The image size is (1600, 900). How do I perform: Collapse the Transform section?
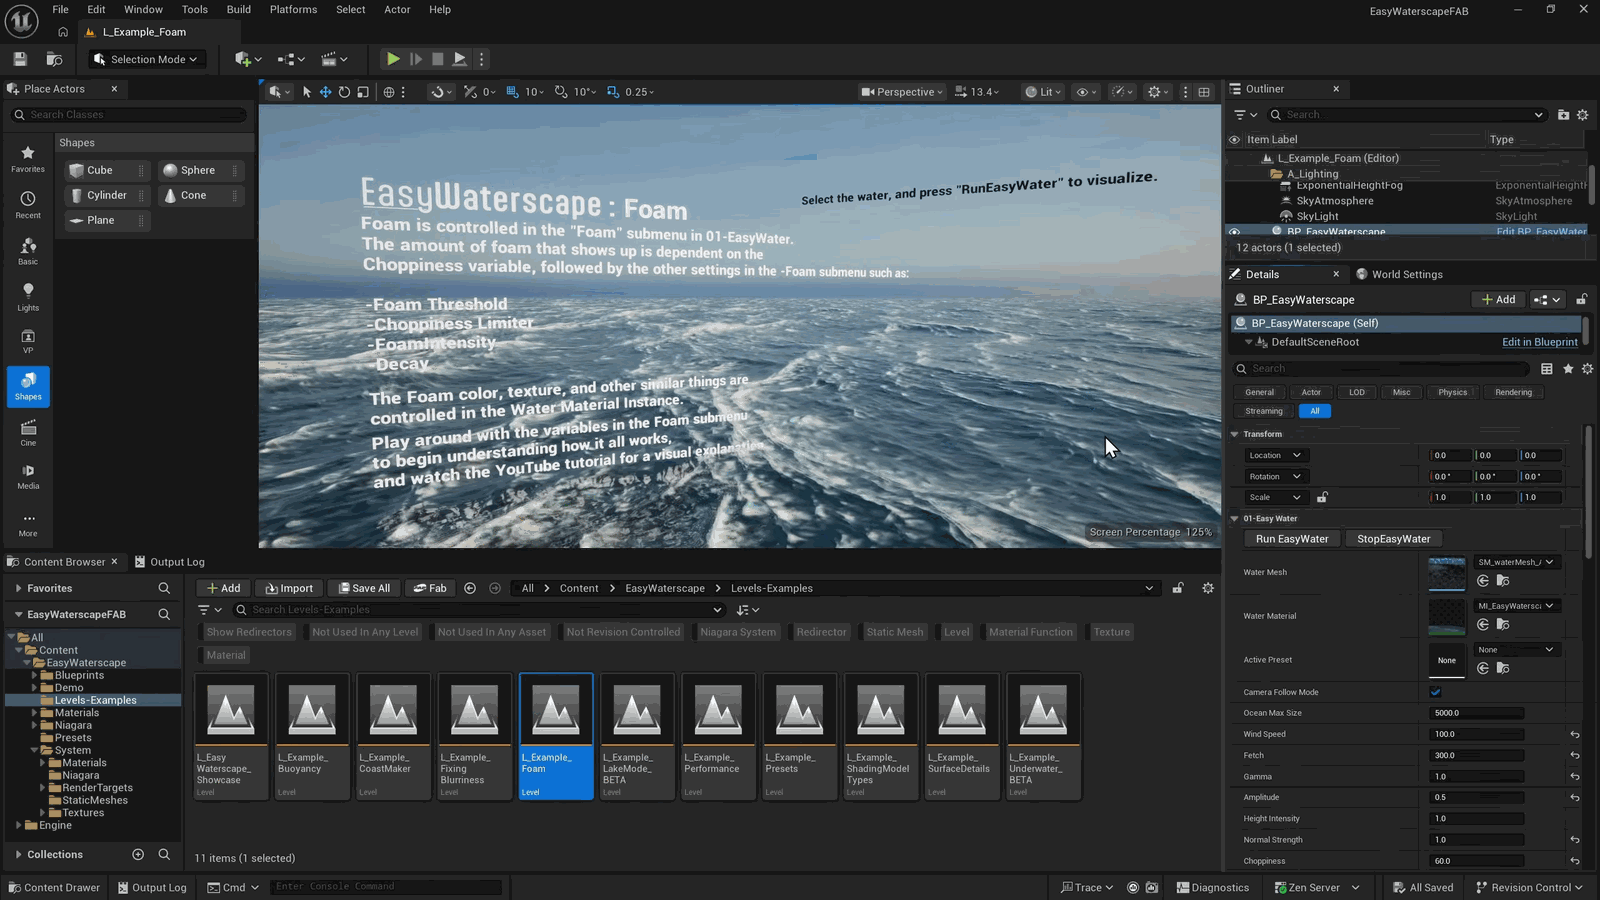[x=1234, y=434]
